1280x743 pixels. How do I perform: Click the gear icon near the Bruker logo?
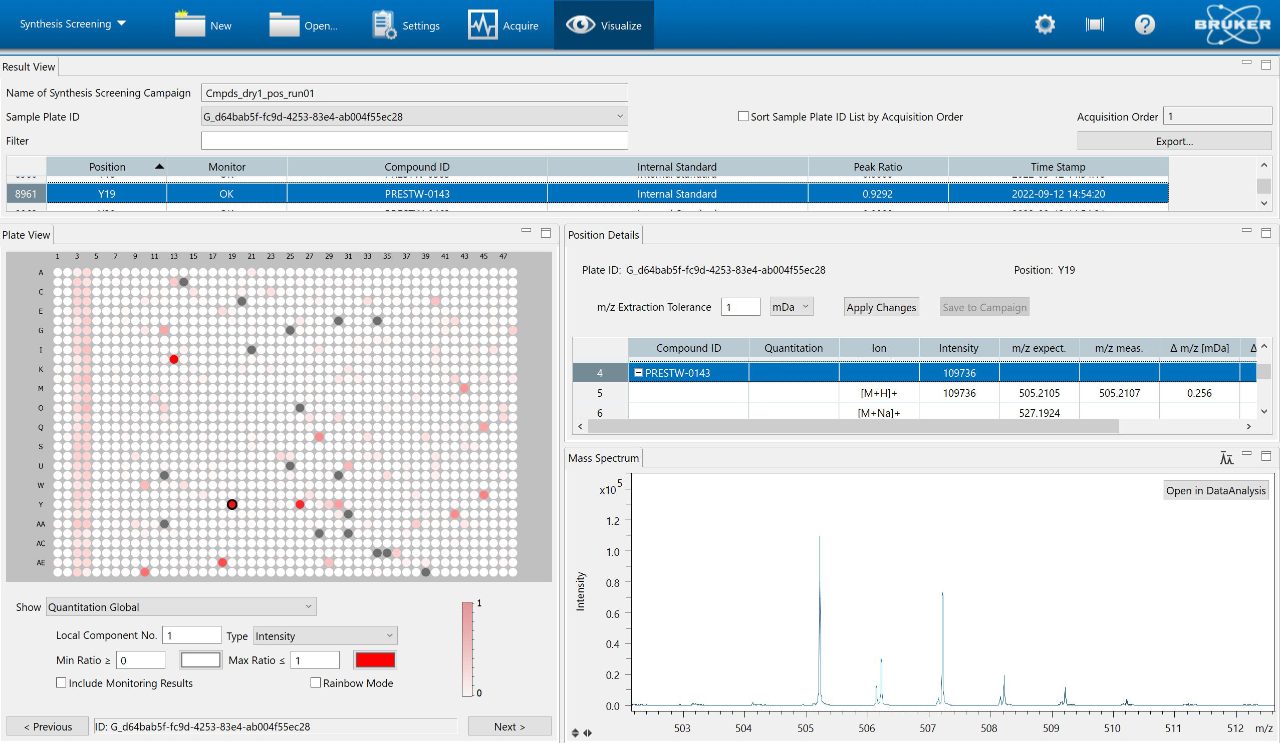[x=1044, y=23]
